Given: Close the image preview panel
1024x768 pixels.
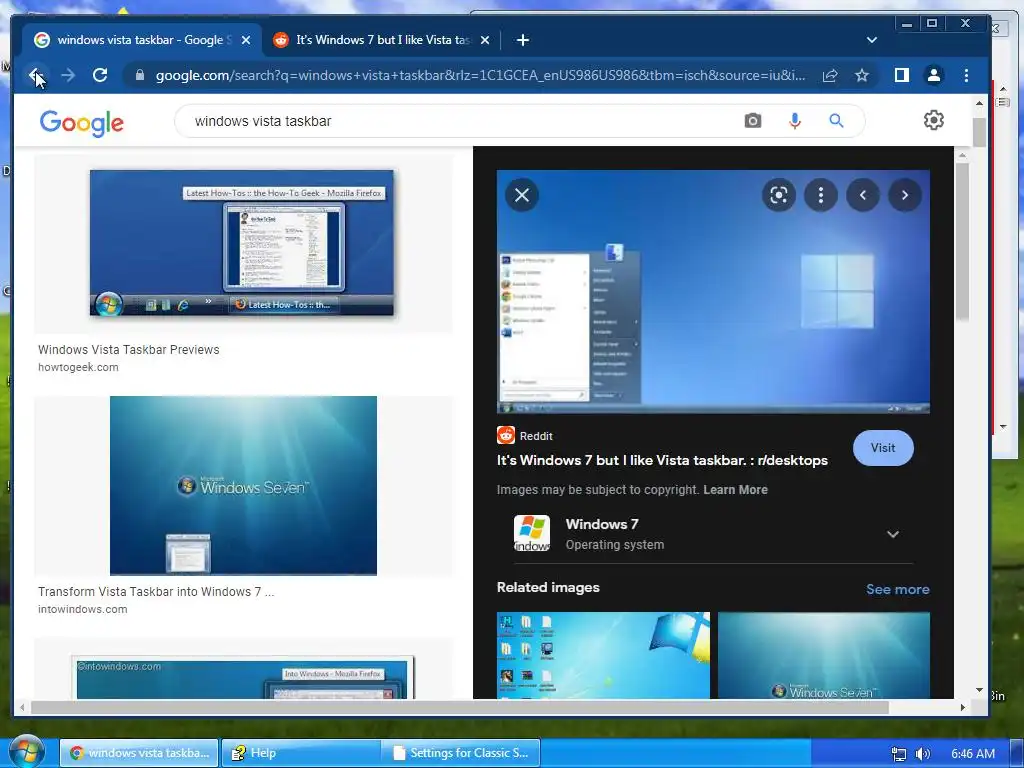Looking at the screenshot, I should (x=522, y=195).
